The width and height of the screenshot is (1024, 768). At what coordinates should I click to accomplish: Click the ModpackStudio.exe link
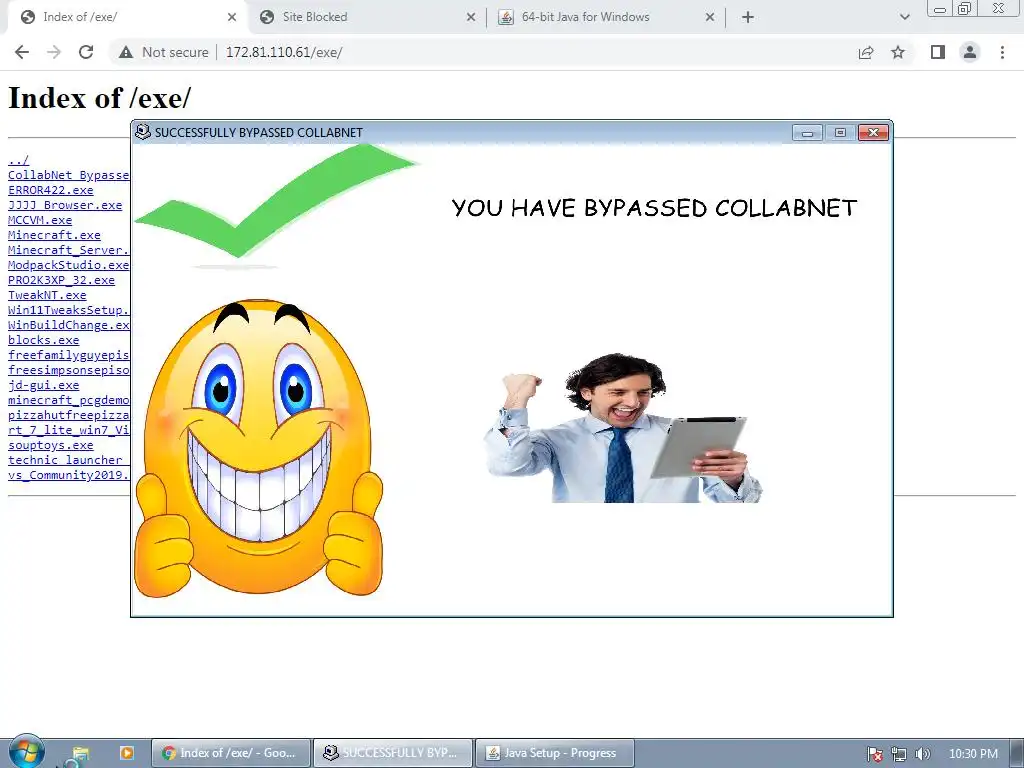tap(69, 265)
